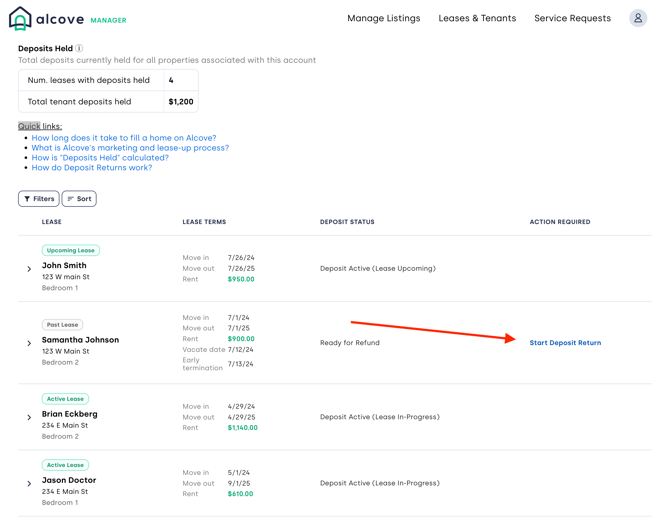The width and height of the screenshot is (670, 521).
Task: Click the Deposits Held info icon
Action: click(79, 48)
